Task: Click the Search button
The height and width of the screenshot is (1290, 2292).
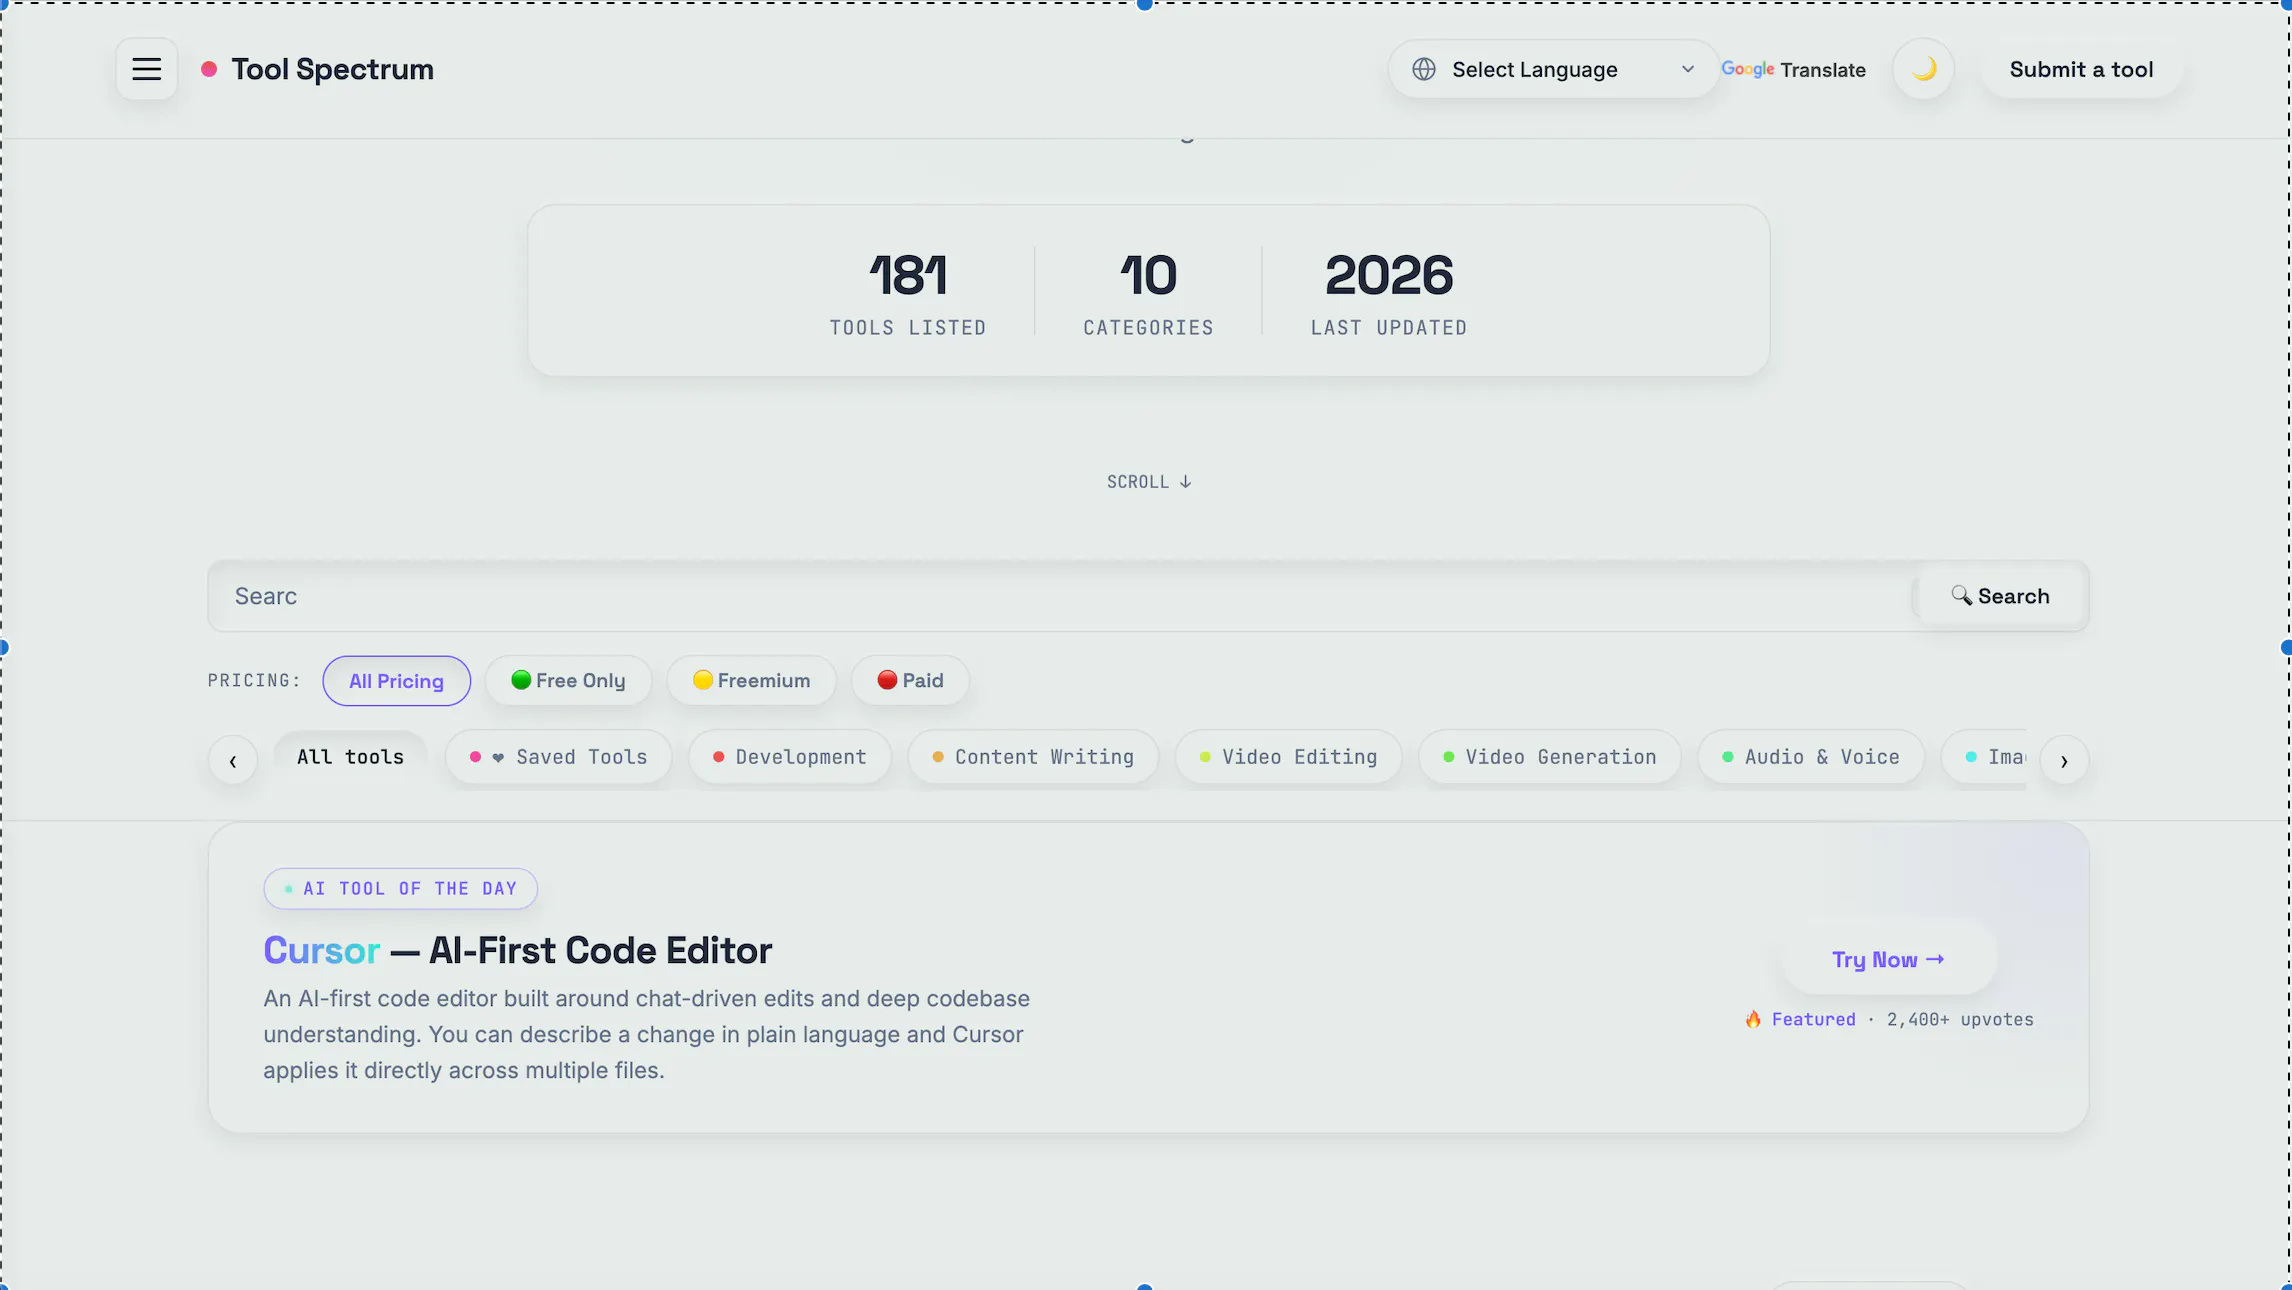Action: tap(2000, 596)
